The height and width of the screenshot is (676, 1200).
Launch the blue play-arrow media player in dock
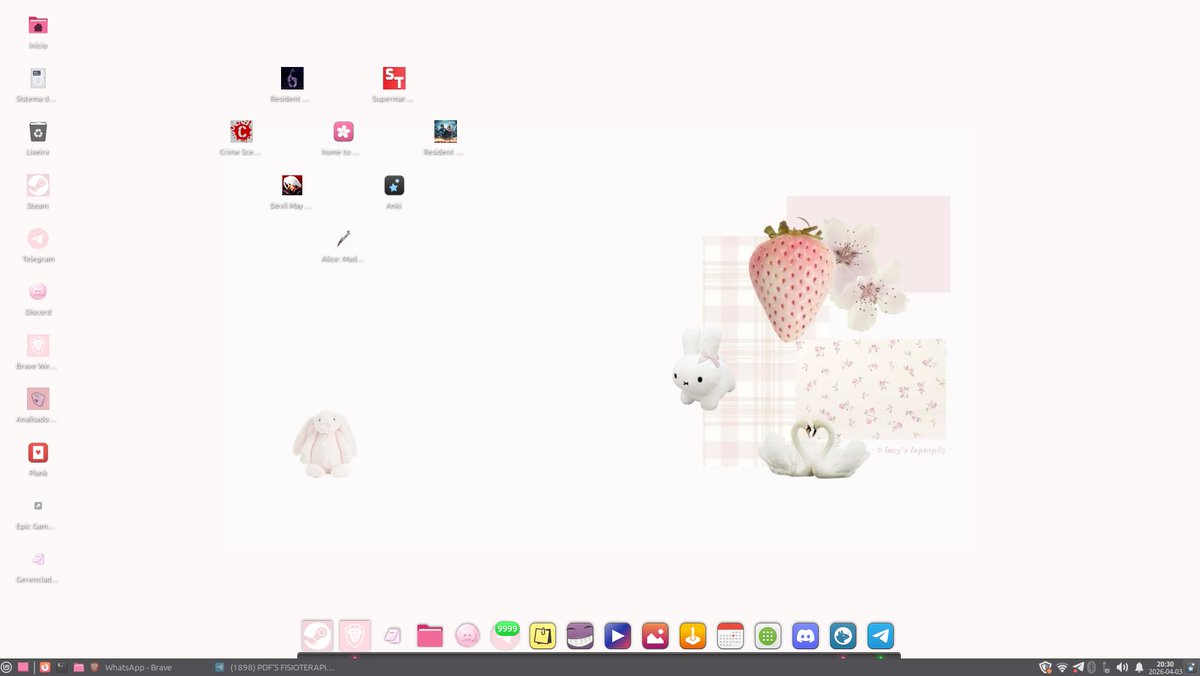coord(617,635)
